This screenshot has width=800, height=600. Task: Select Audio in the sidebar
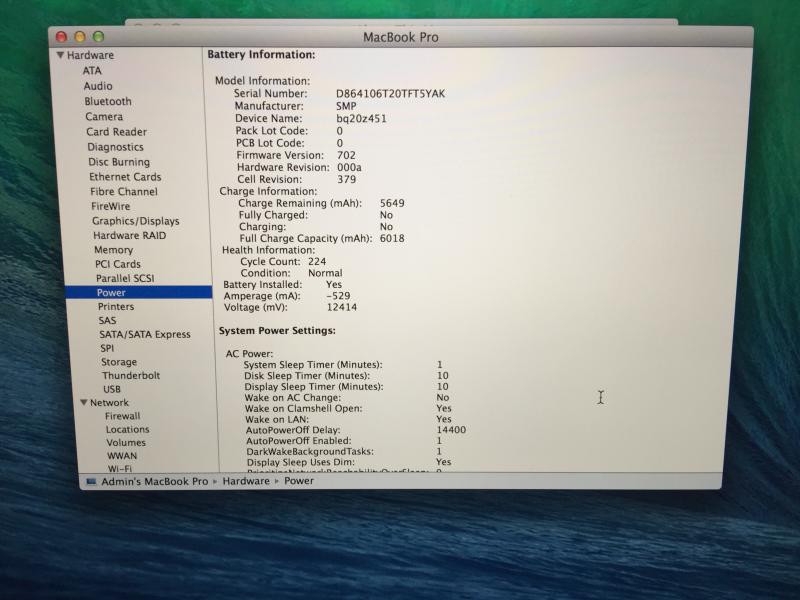pyautogui.click(x=98, y=86)
